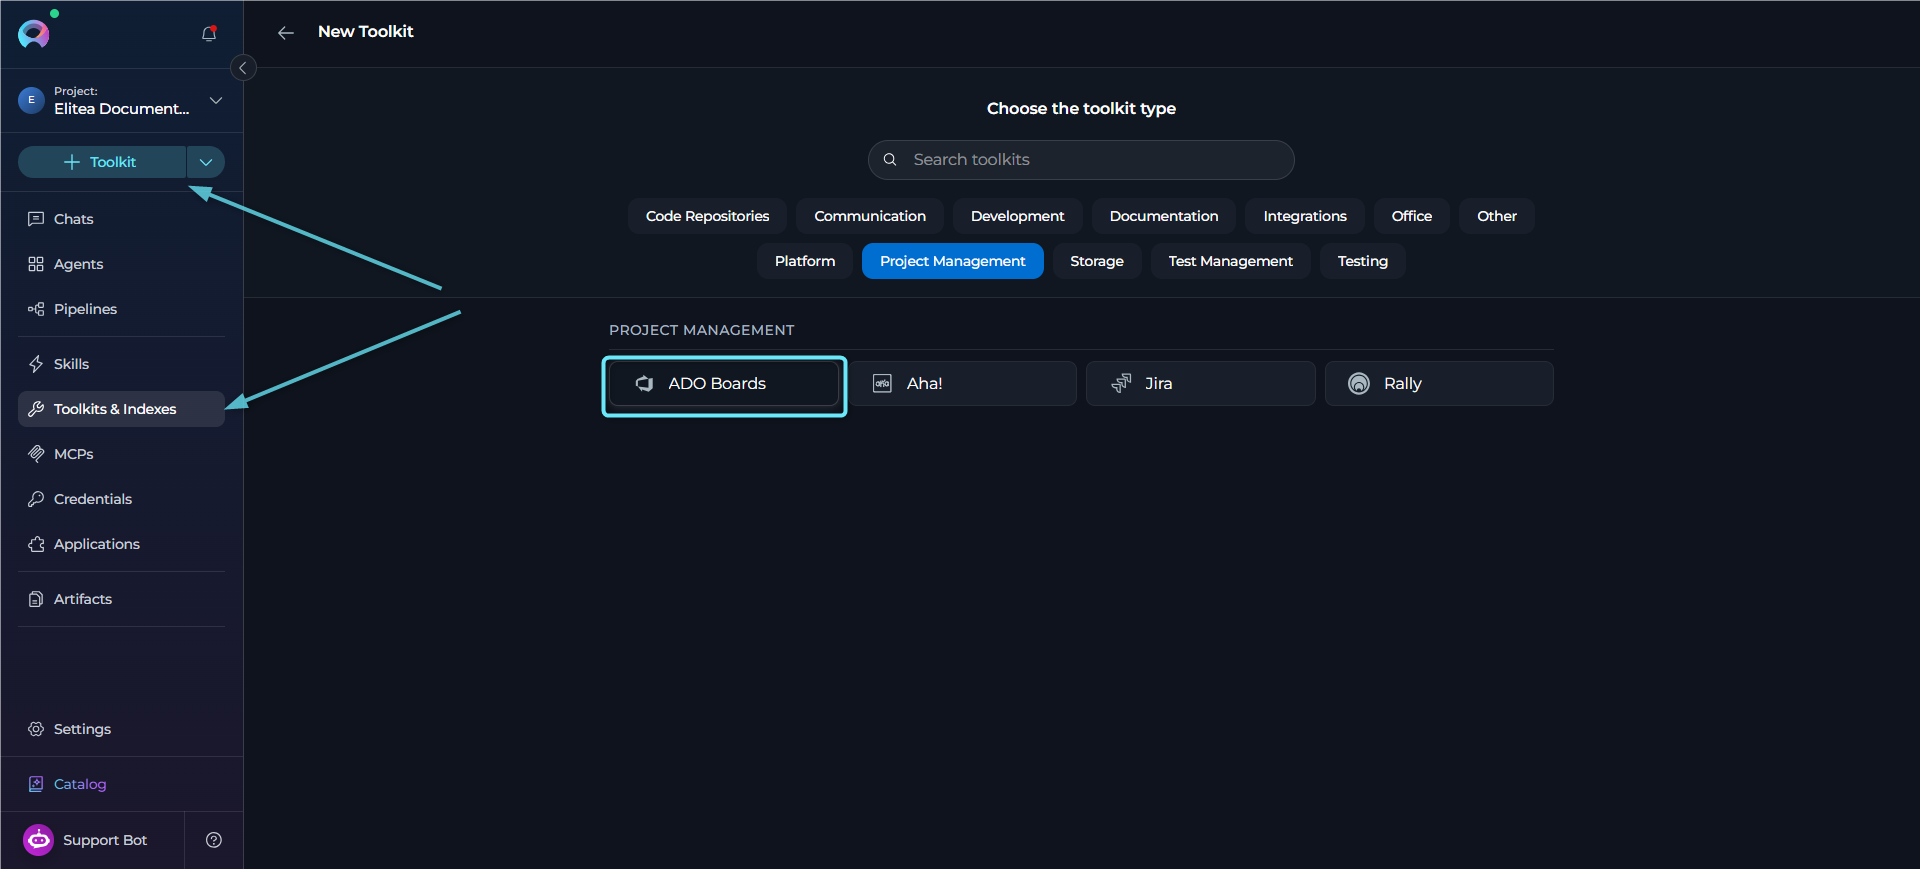1920x869 pixels.
Task: Filter by Other category
Action: click(x=1497, y=216)
